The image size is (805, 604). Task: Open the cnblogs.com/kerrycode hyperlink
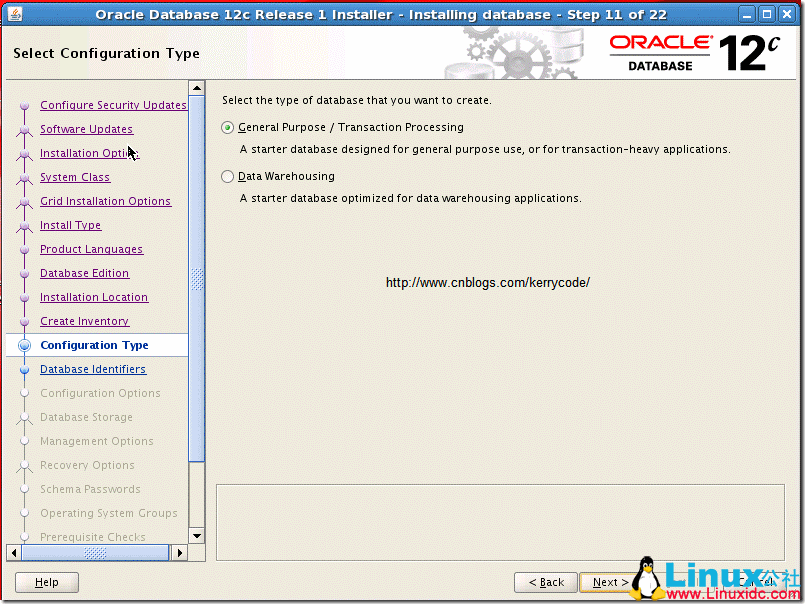pyautogui.click(x=488, y=282)
